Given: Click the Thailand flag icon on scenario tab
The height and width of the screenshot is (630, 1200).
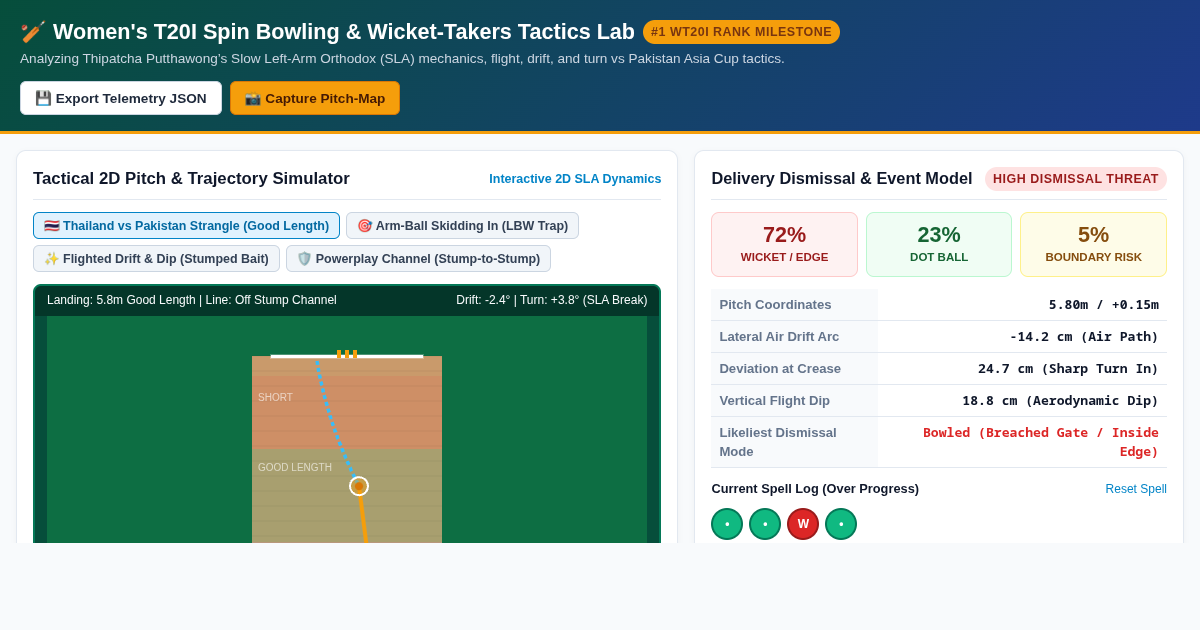Looking at the screenshot, I should click(x=52, y=226).
